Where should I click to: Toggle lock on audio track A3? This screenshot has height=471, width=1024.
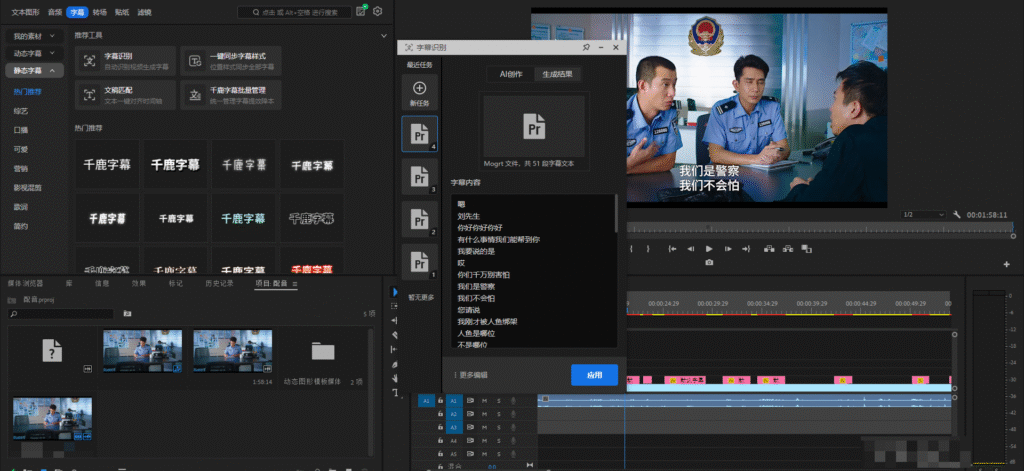[440, 427]
